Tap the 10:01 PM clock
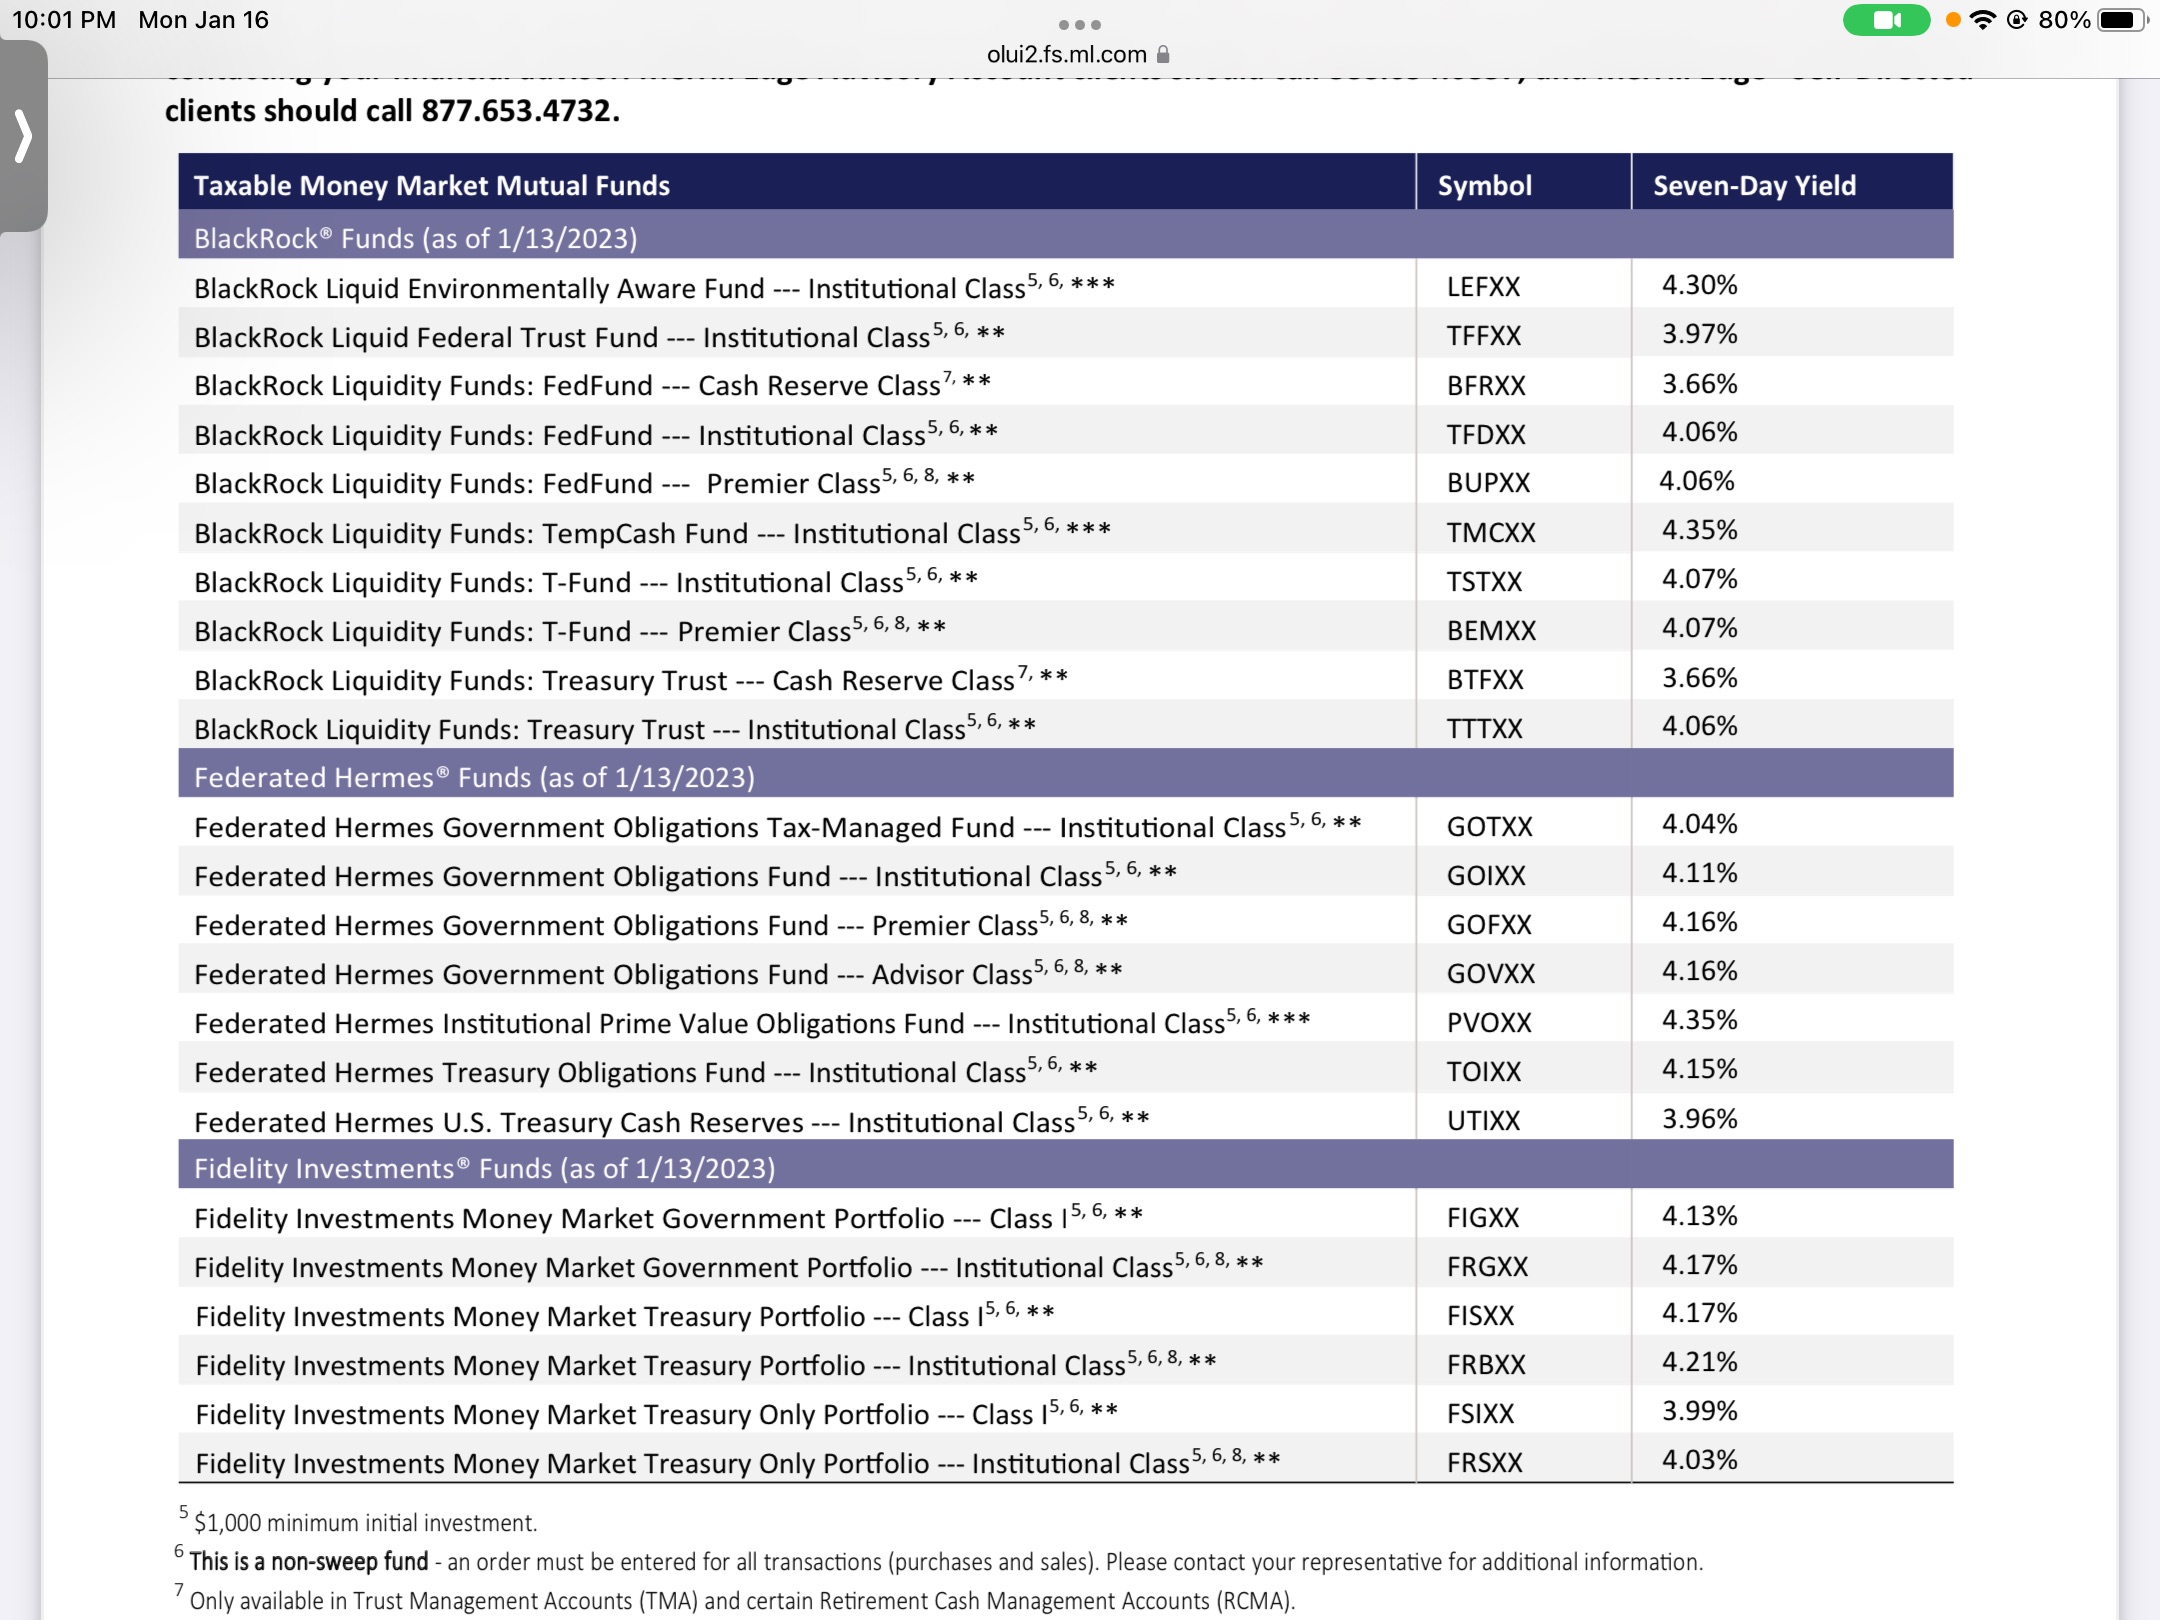The image size is (2160, 1620). point(64,20)
